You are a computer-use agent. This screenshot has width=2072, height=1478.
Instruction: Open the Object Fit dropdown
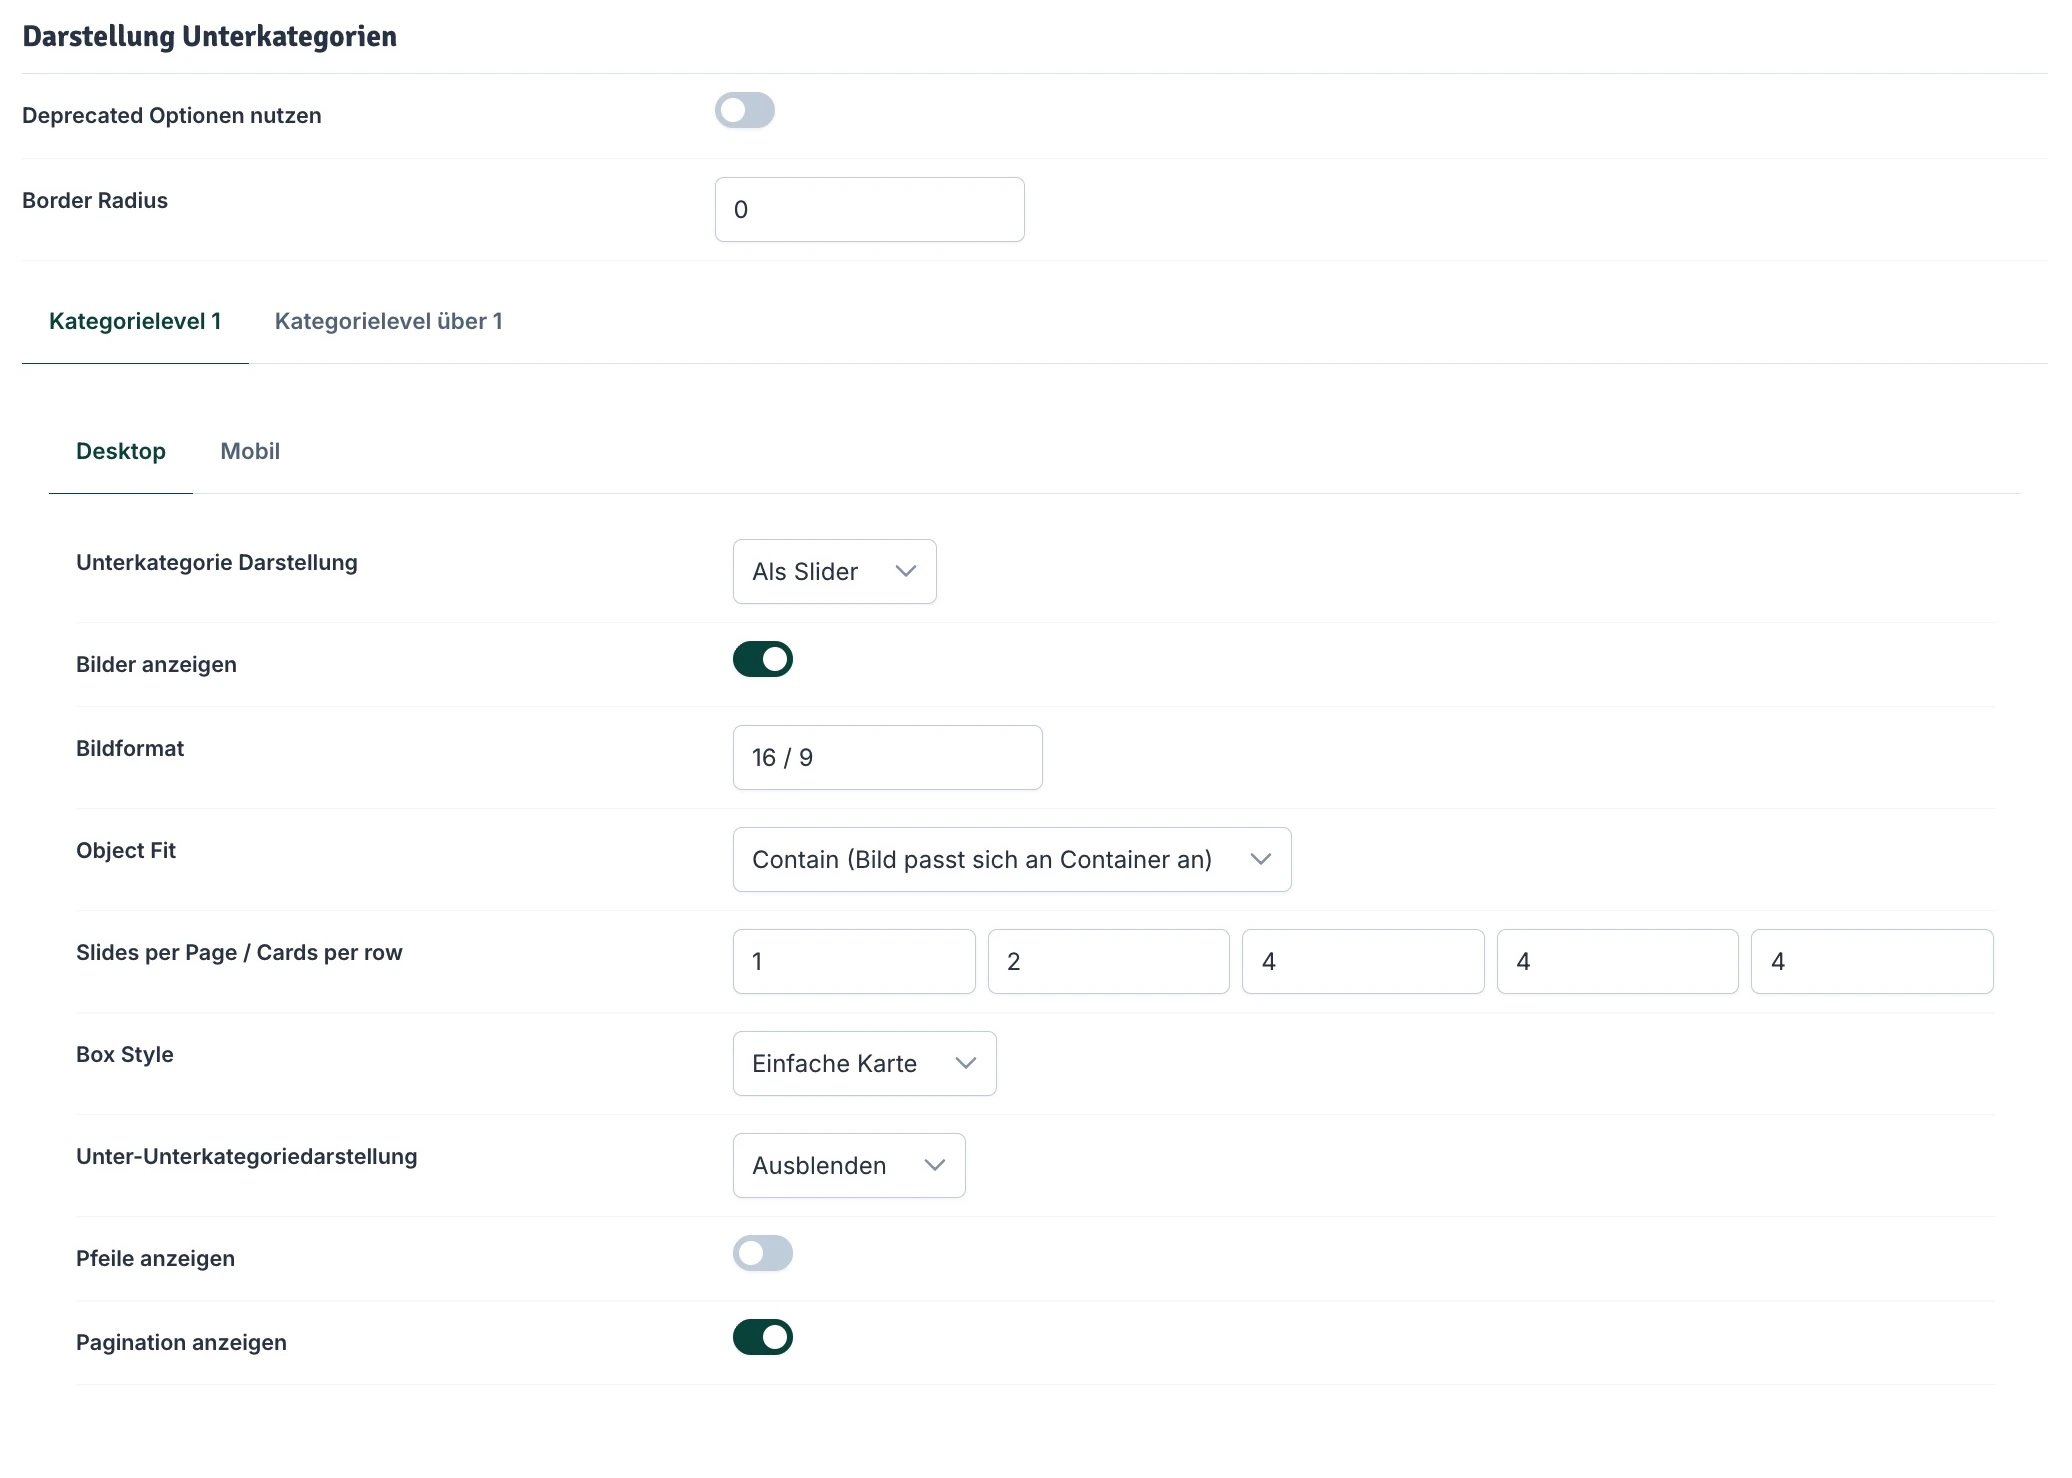pyautogui.click(x=1011, y=859)
